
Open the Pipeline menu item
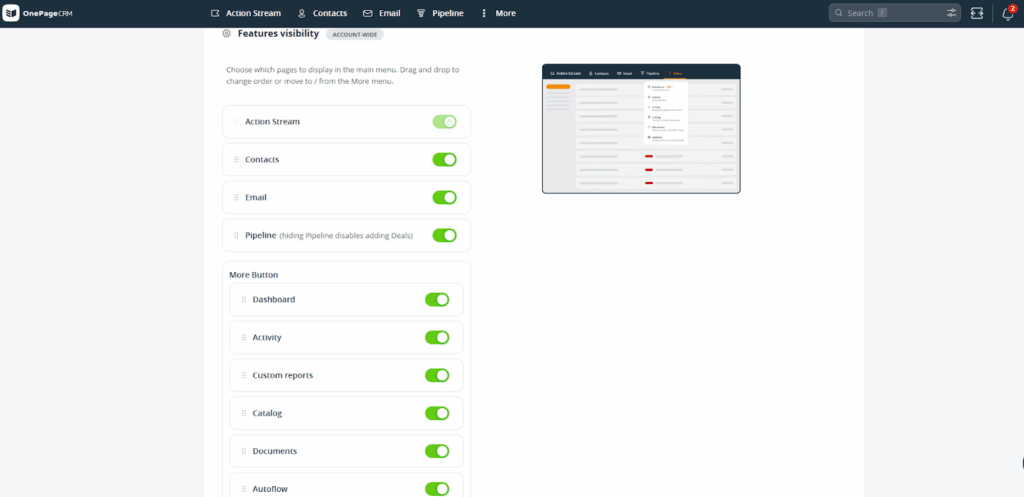(440, 13)
